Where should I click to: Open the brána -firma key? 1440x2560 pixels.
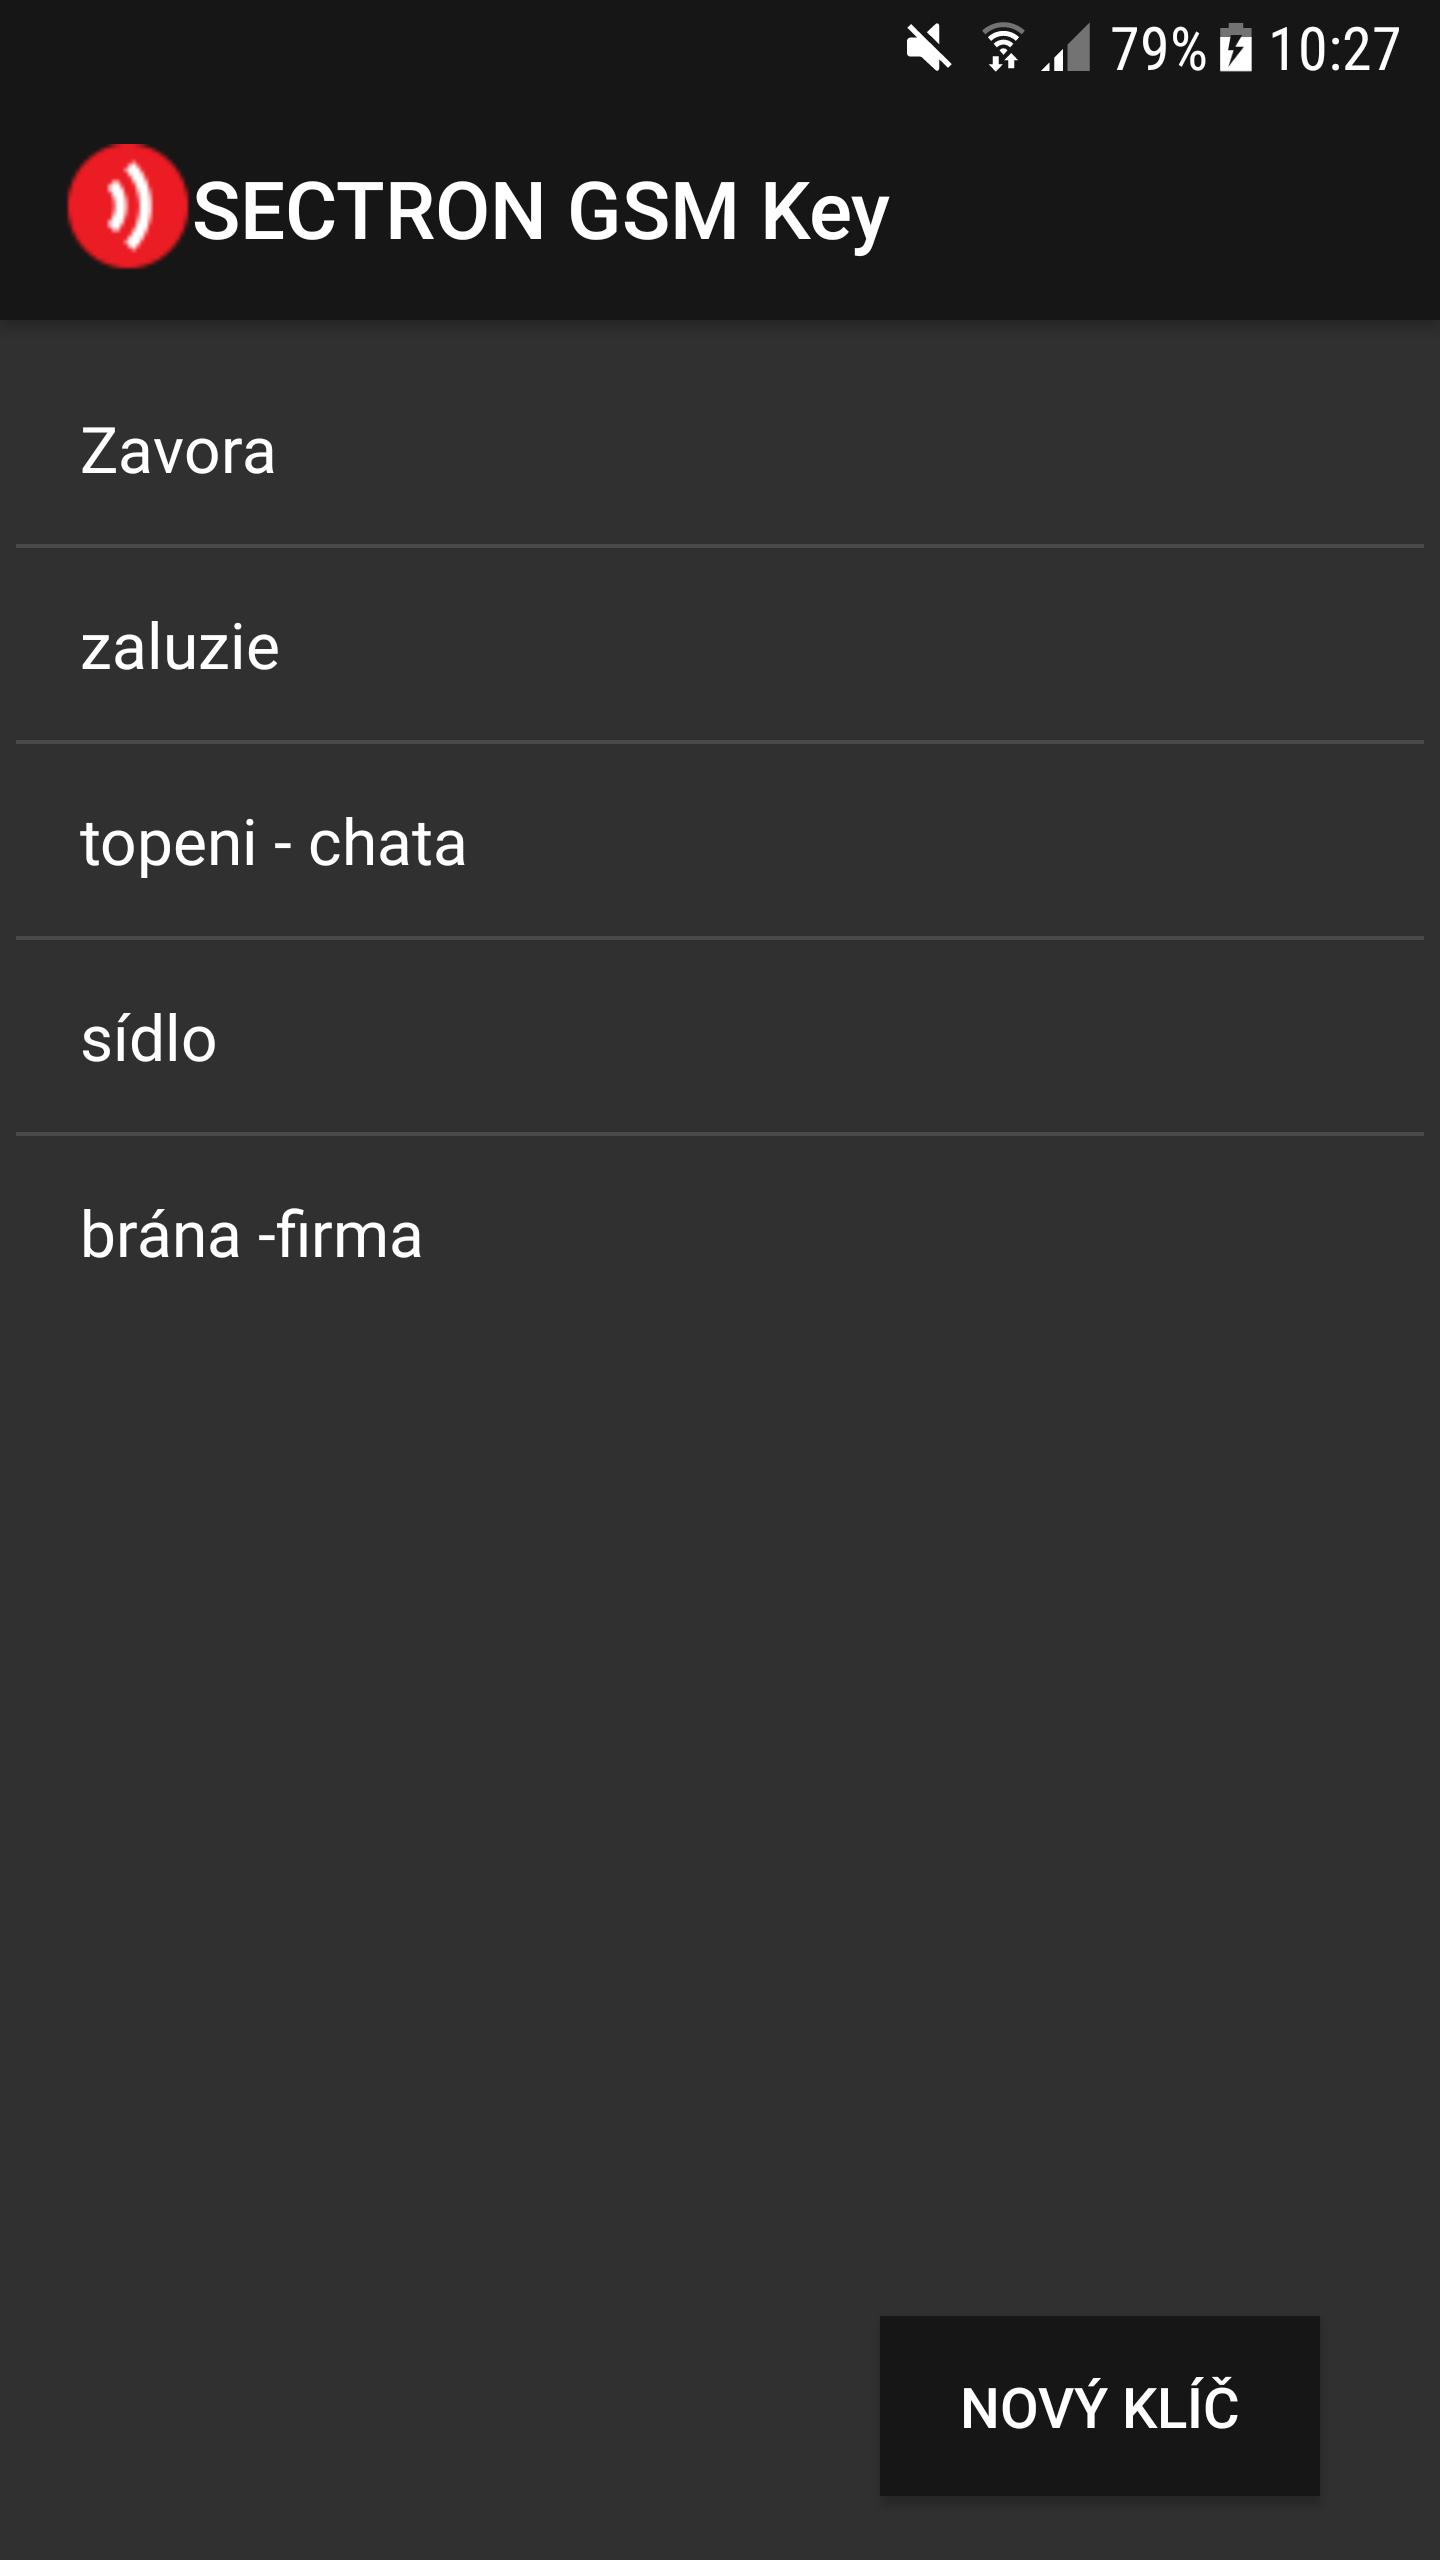click(x=720, y=1233)
